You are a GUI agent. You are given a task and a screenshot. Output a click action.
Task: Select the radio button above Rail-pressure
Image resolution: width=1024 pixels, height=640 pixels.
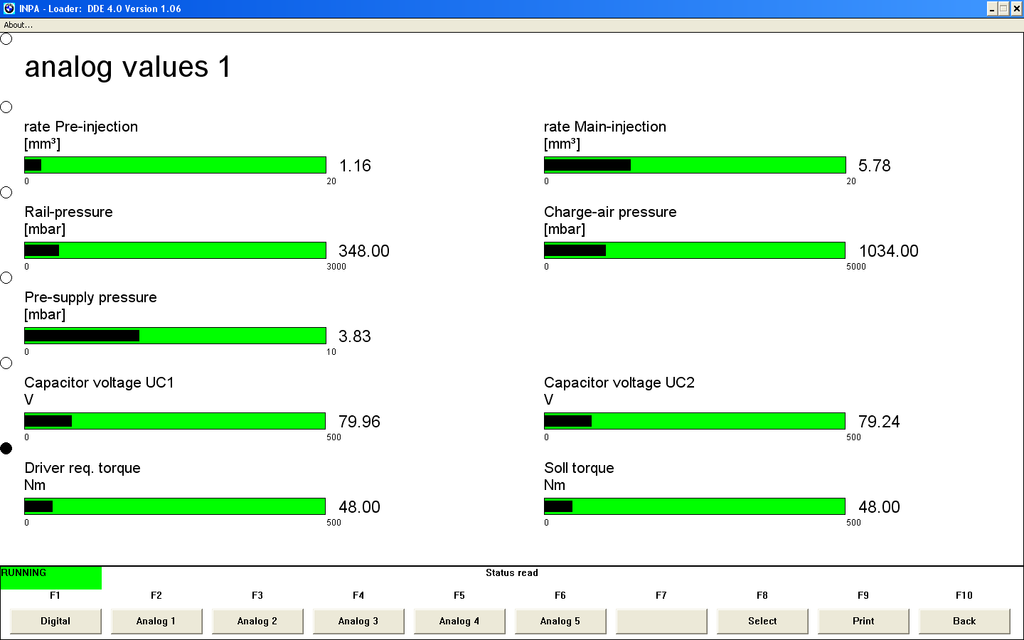6,192
